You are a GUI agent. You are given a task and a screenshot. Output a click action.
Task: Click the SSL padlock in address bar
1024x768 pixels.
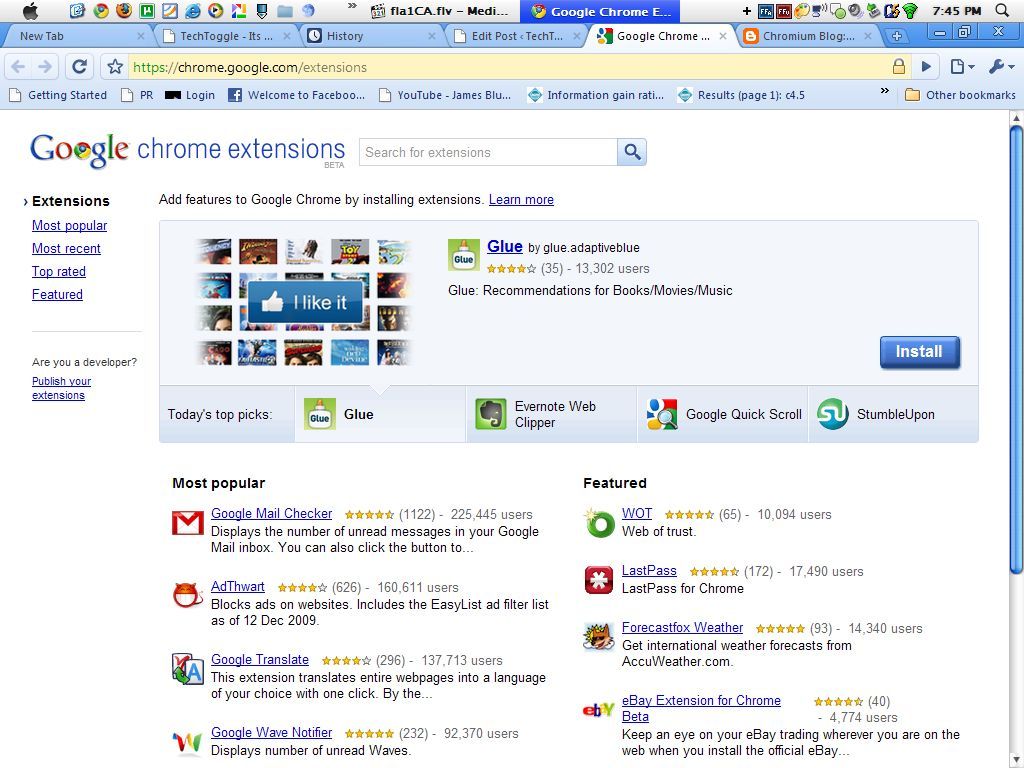pyautogui.click(x=899, y=67)
